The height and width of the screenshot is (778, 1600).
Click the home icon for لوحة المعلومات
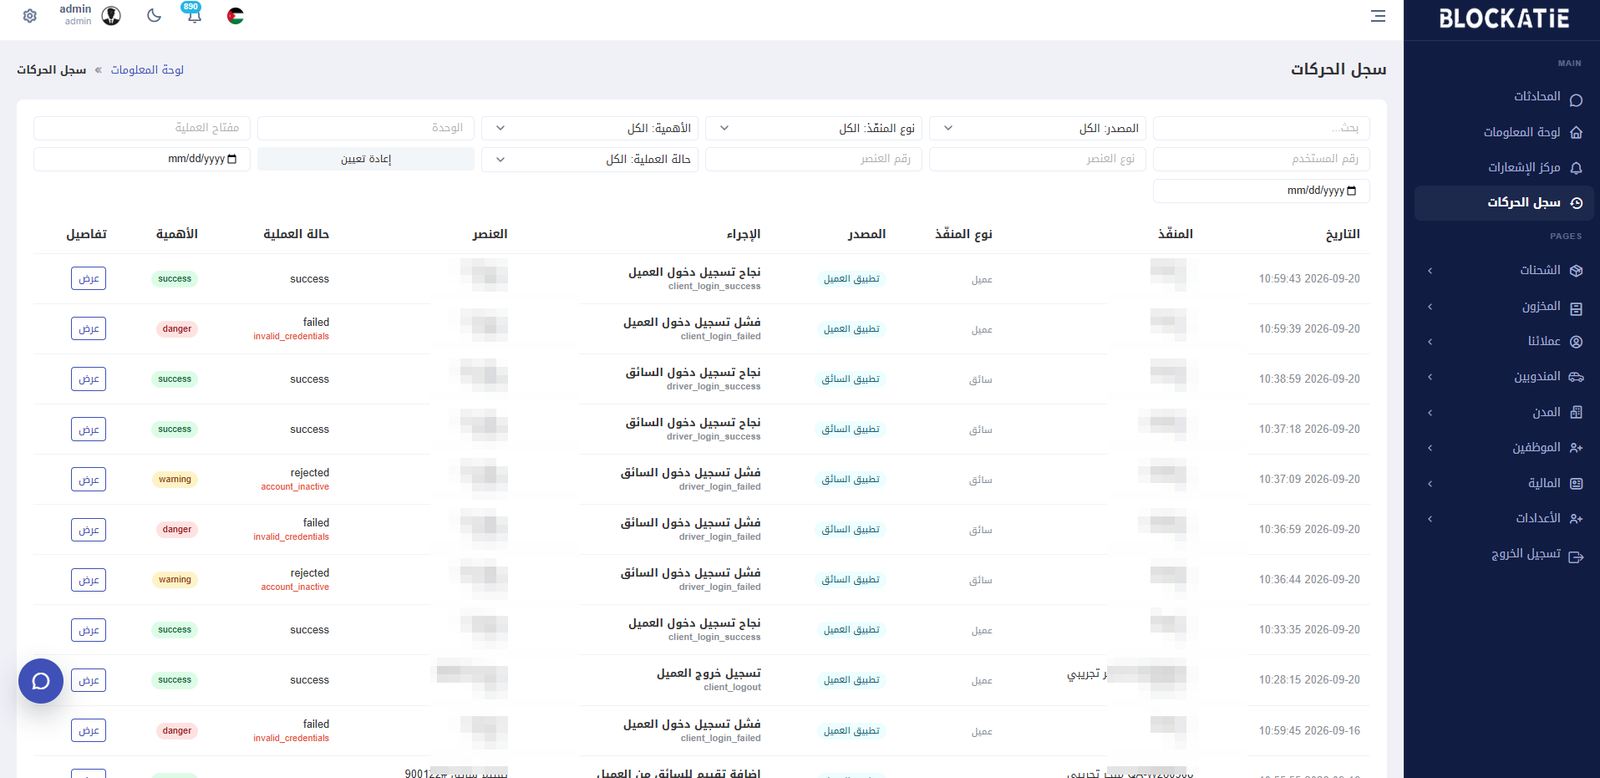(x=1576, y=133)
